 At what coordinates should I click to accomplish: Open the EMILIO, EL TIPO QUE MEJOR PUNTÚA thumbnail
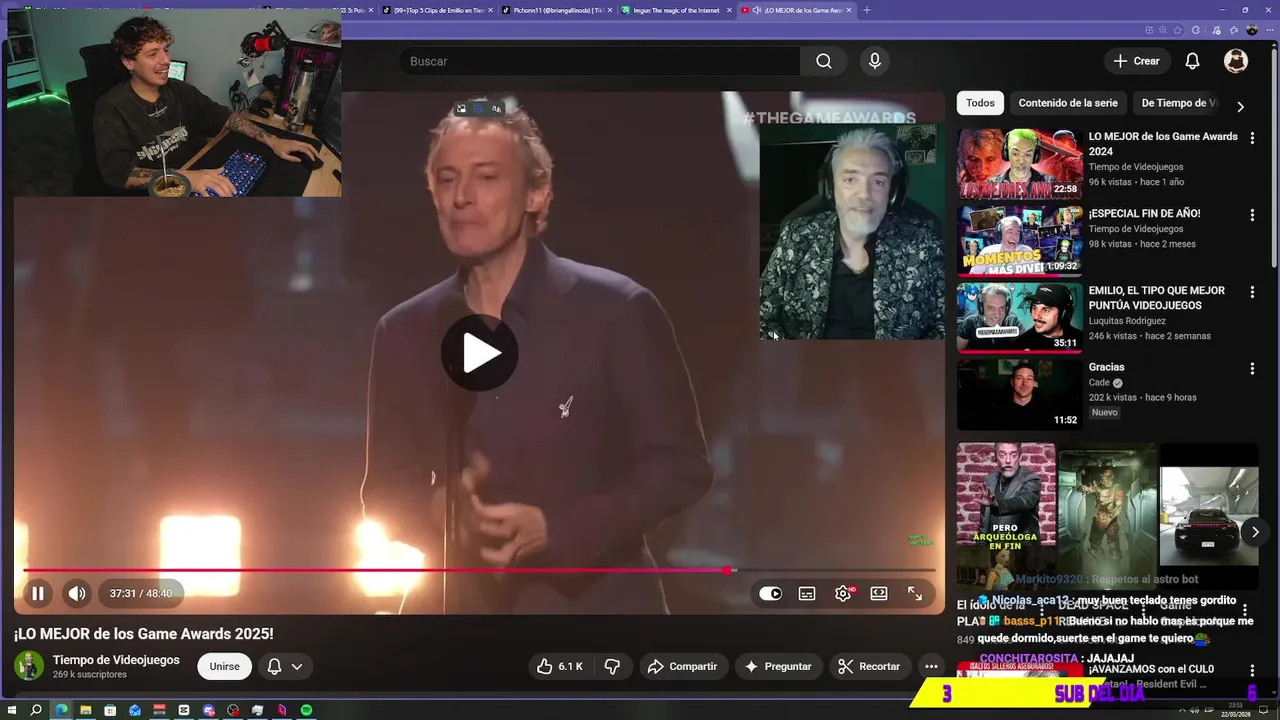[1019, 317]
